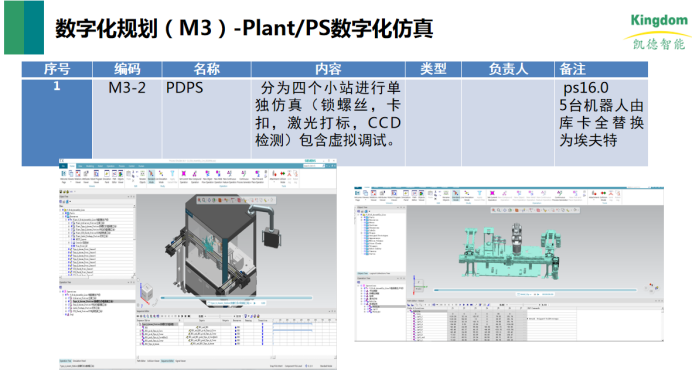Open the Home ribbon tab in left window
The width and height of the screenshot is (693, 374).
[72, 166]
